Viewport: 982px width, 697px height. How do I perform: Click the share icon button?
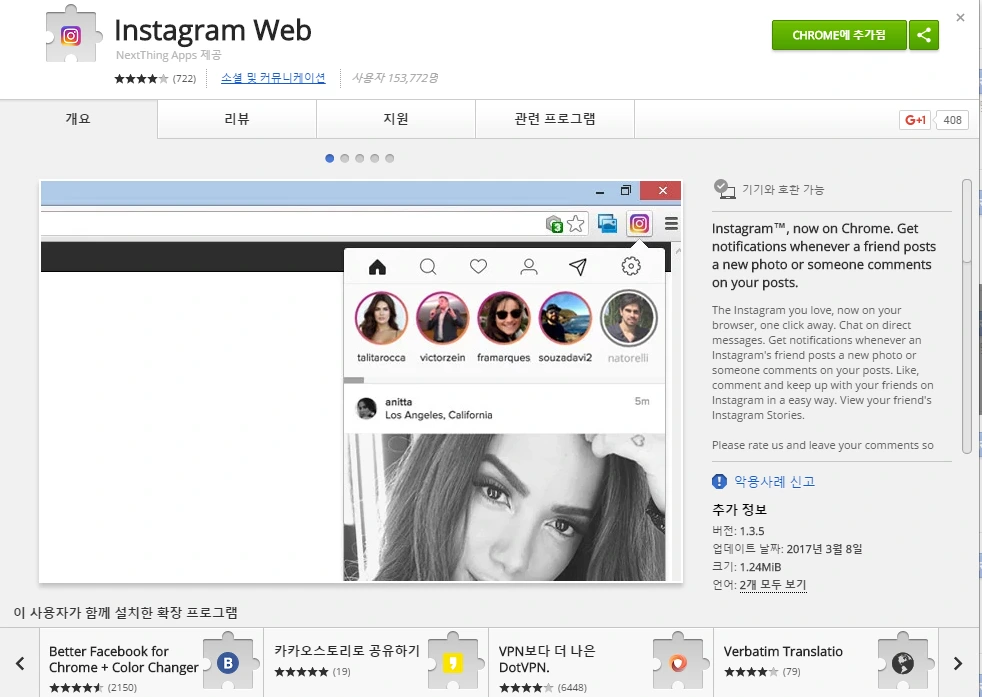924,35
